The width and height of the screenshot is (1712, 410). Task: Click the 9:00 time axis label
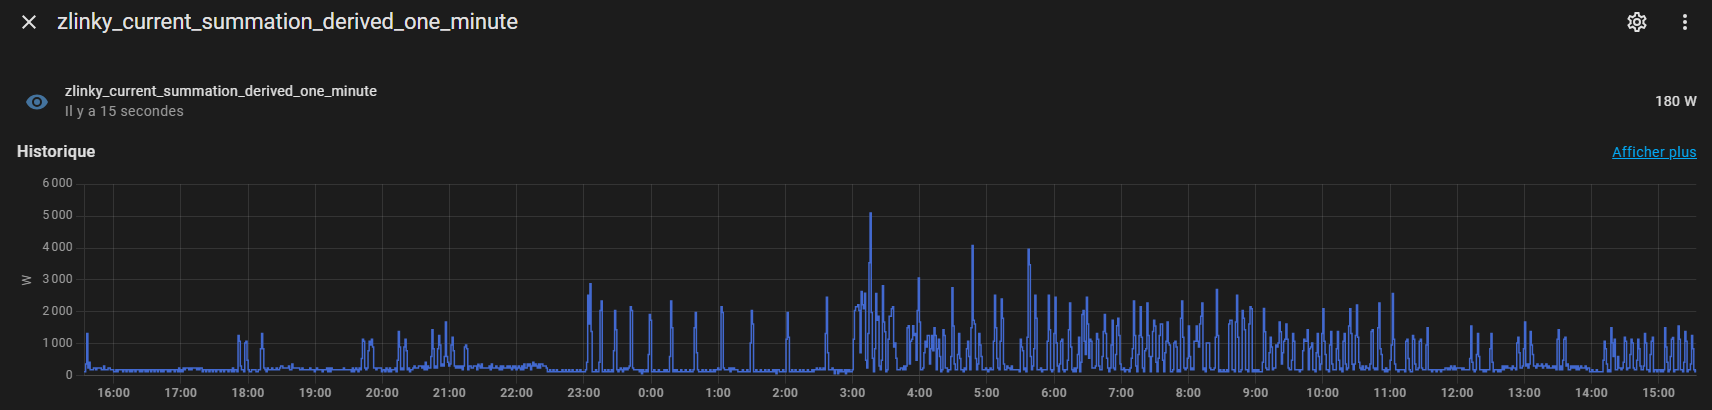click(x=1255, y=393)
